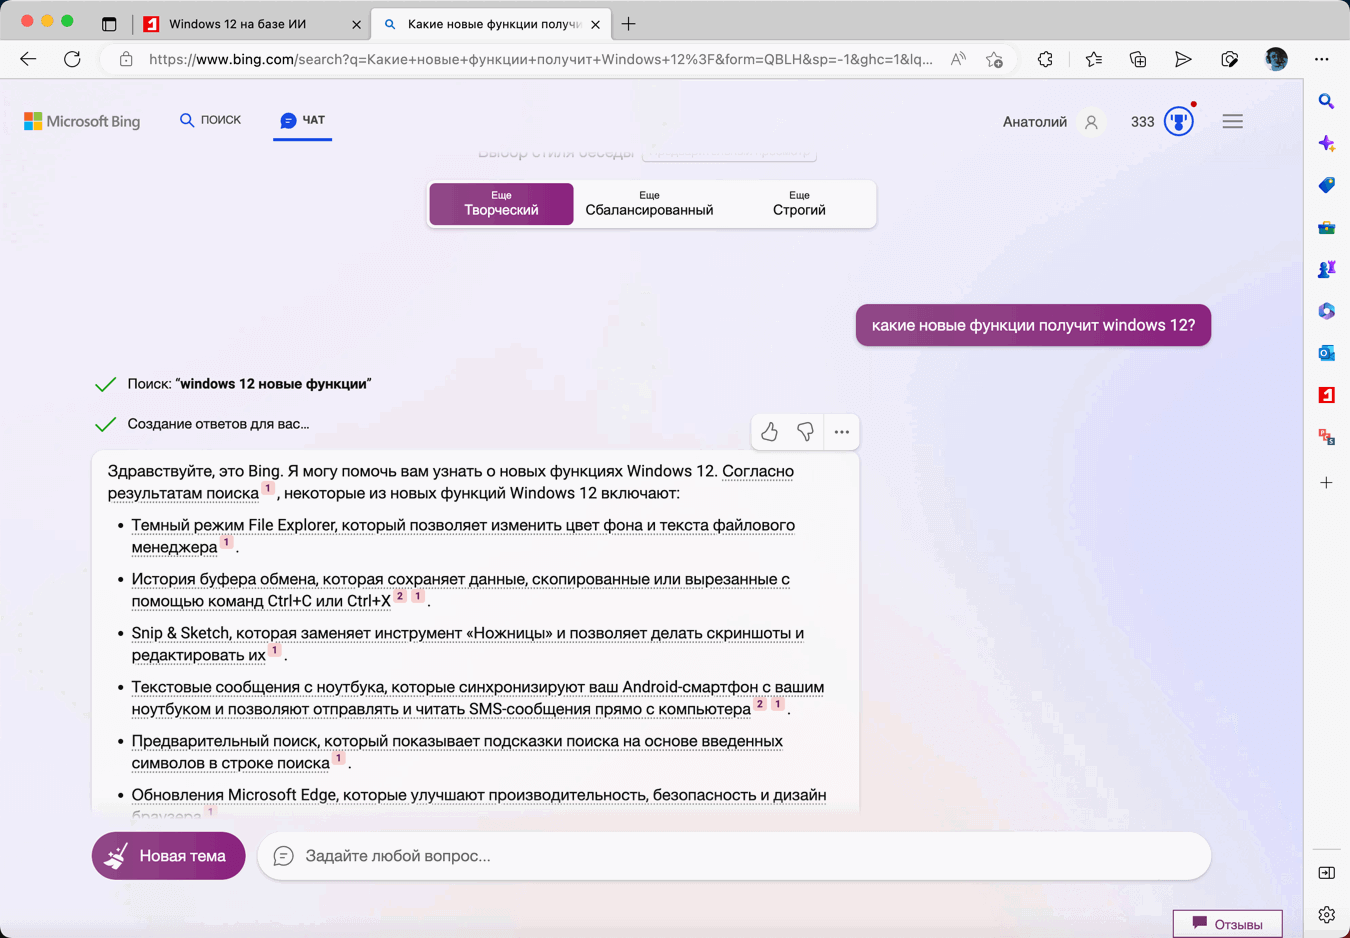This screenshot has width=1350, height=938.
Task: Switch to the ПОИСК tab in Bing
Action: click(210, 120)
